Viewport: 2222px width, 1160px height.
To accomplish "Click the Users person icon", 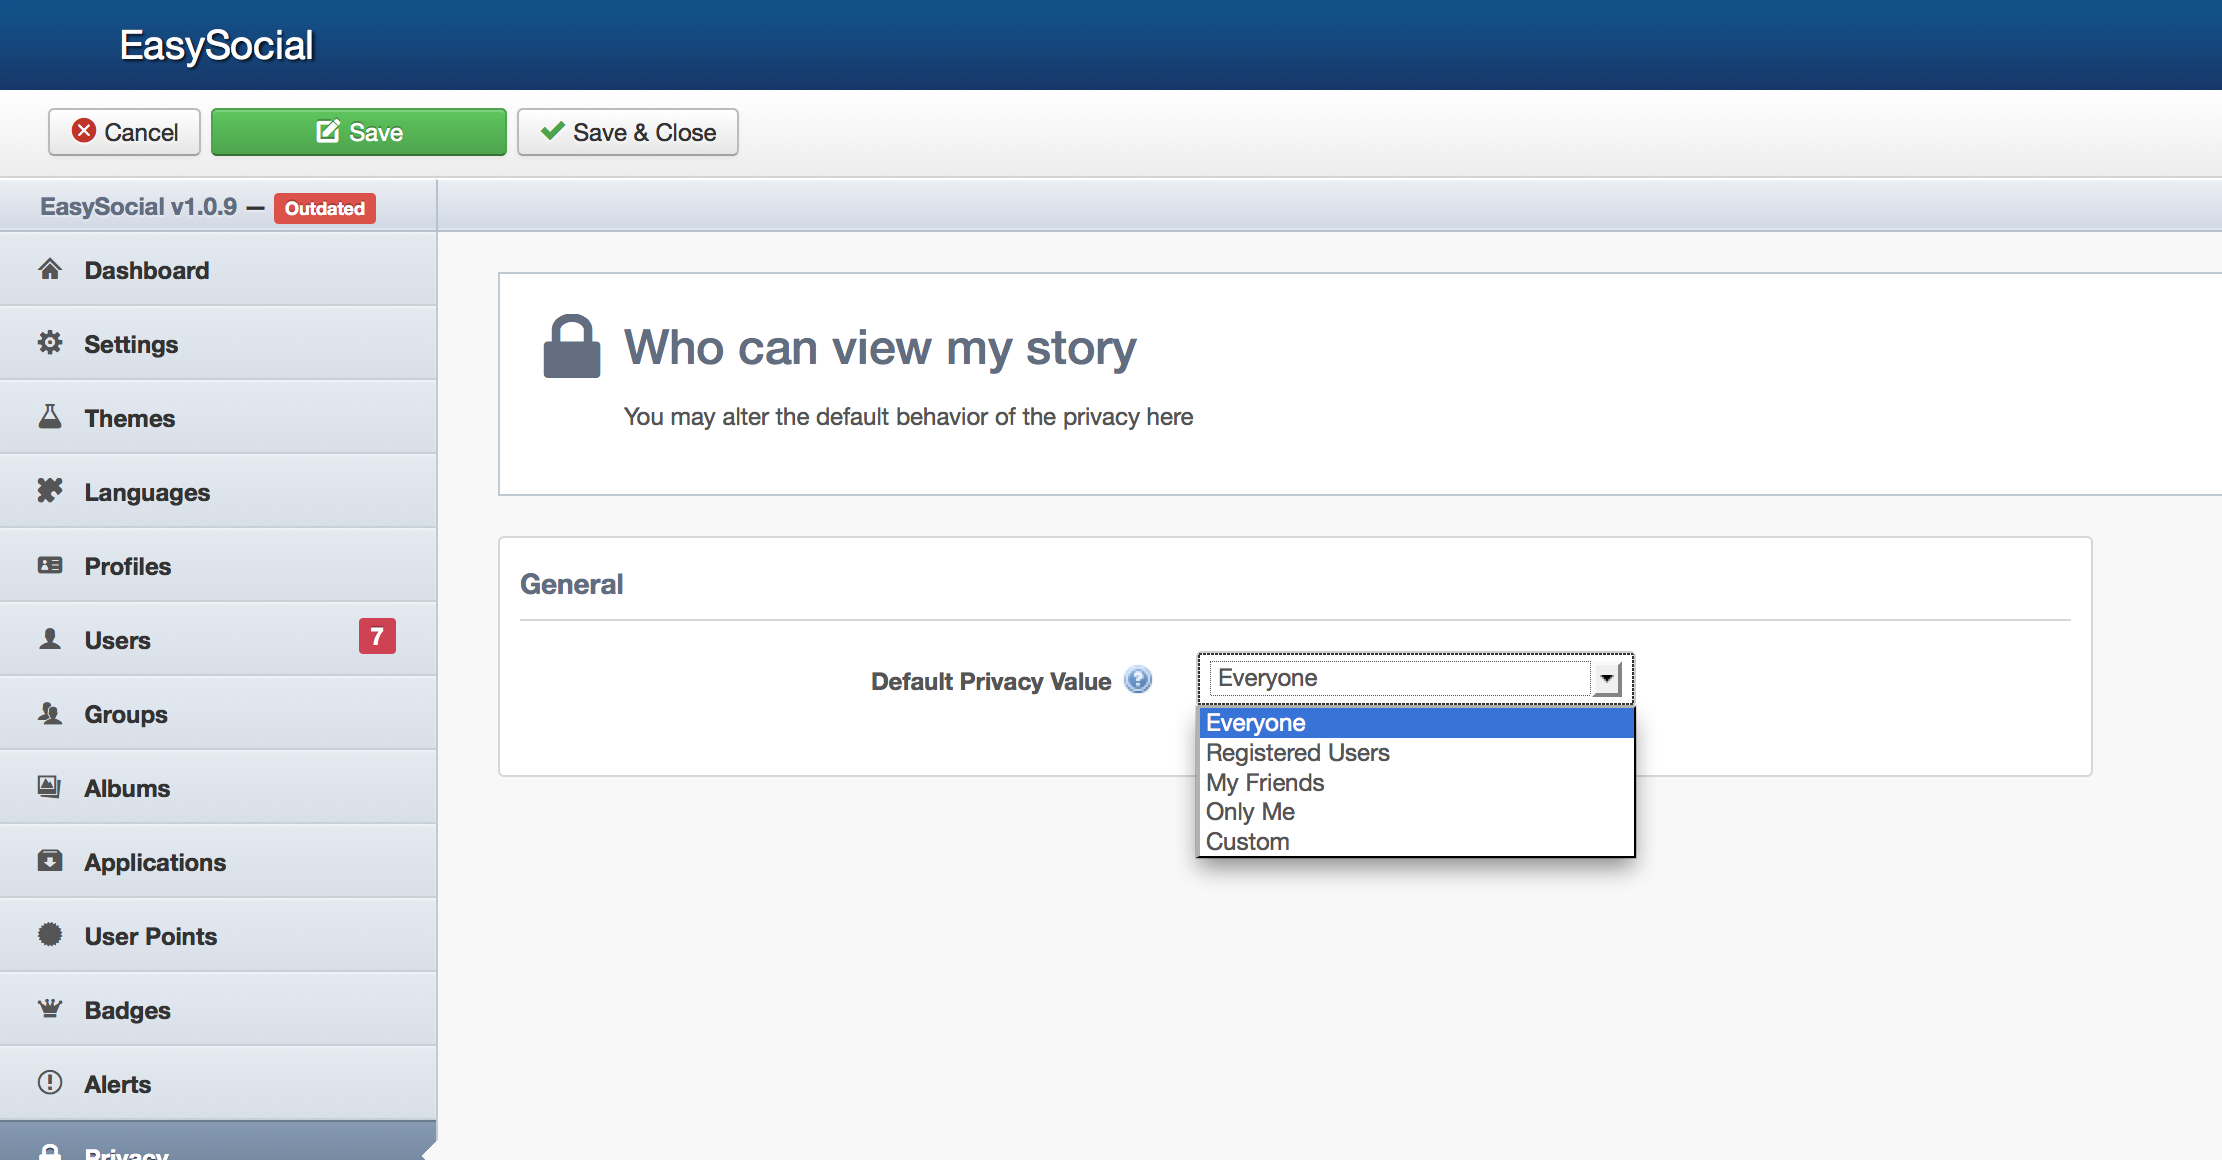I will pos(50,638).
